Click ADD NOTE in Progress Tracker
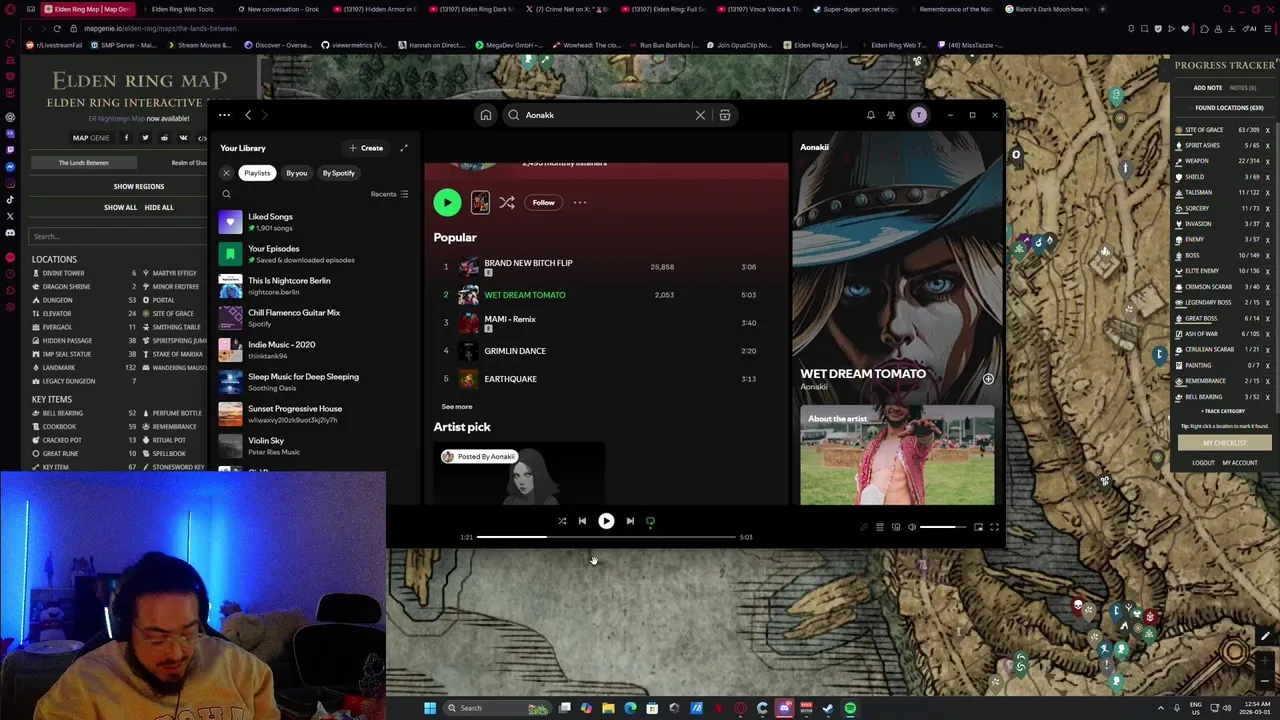The image size is (1280, 720). 1207,88
